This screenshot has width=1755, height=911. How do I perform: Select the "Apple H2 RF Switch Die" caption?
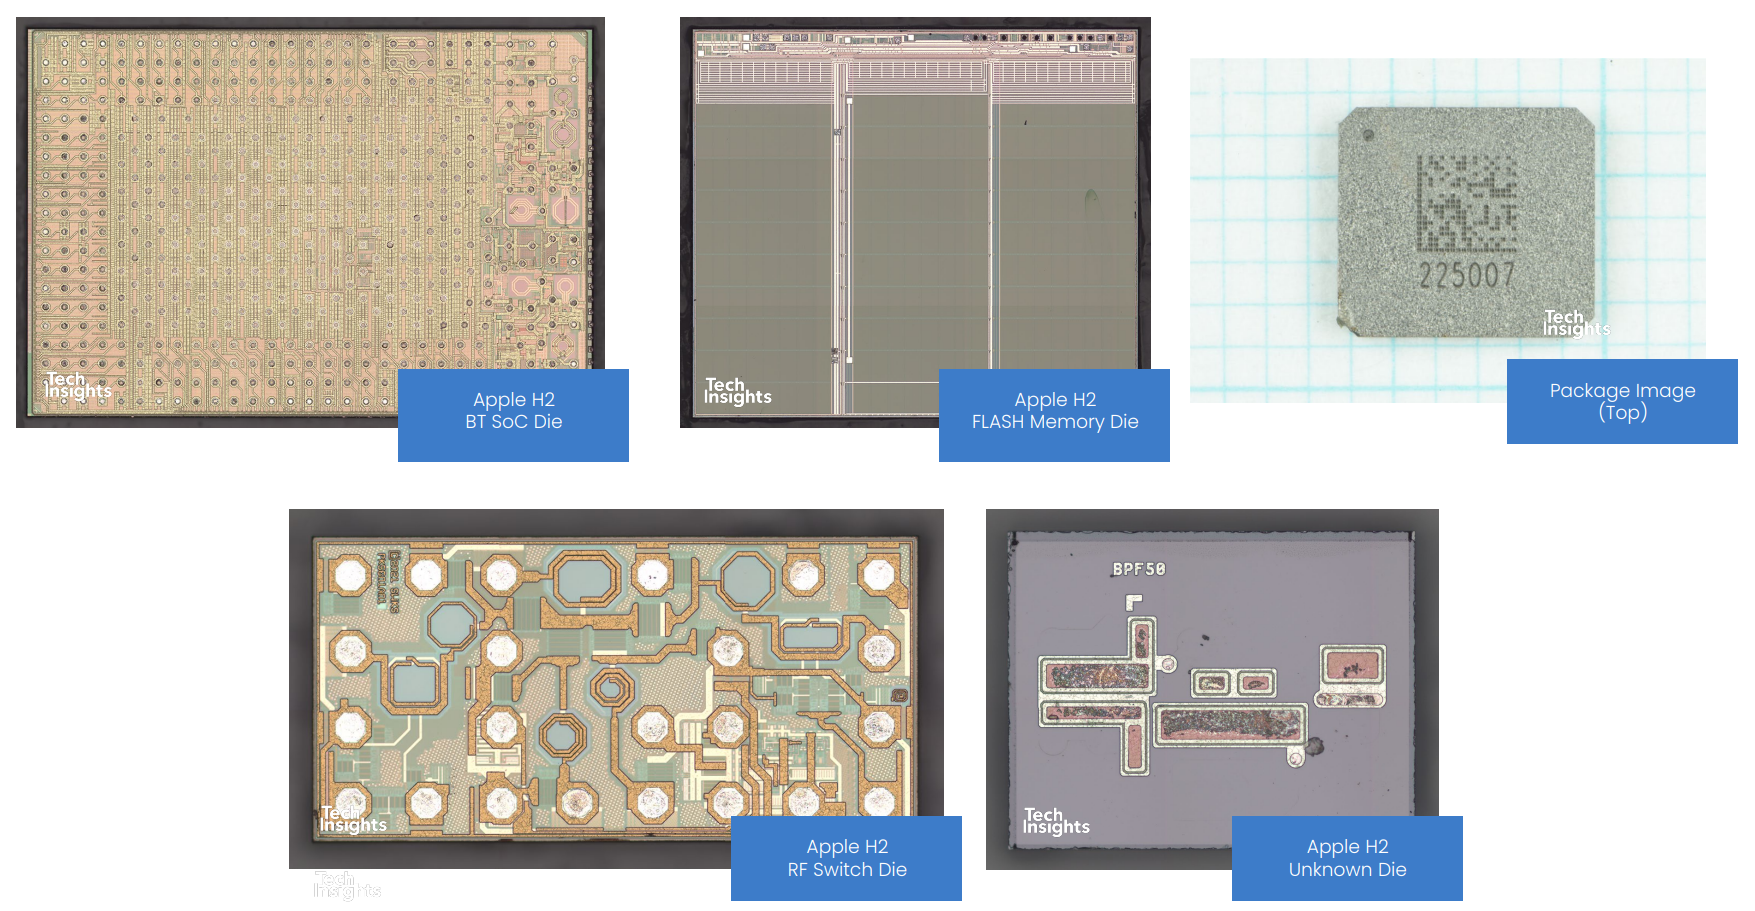[846, 858]
